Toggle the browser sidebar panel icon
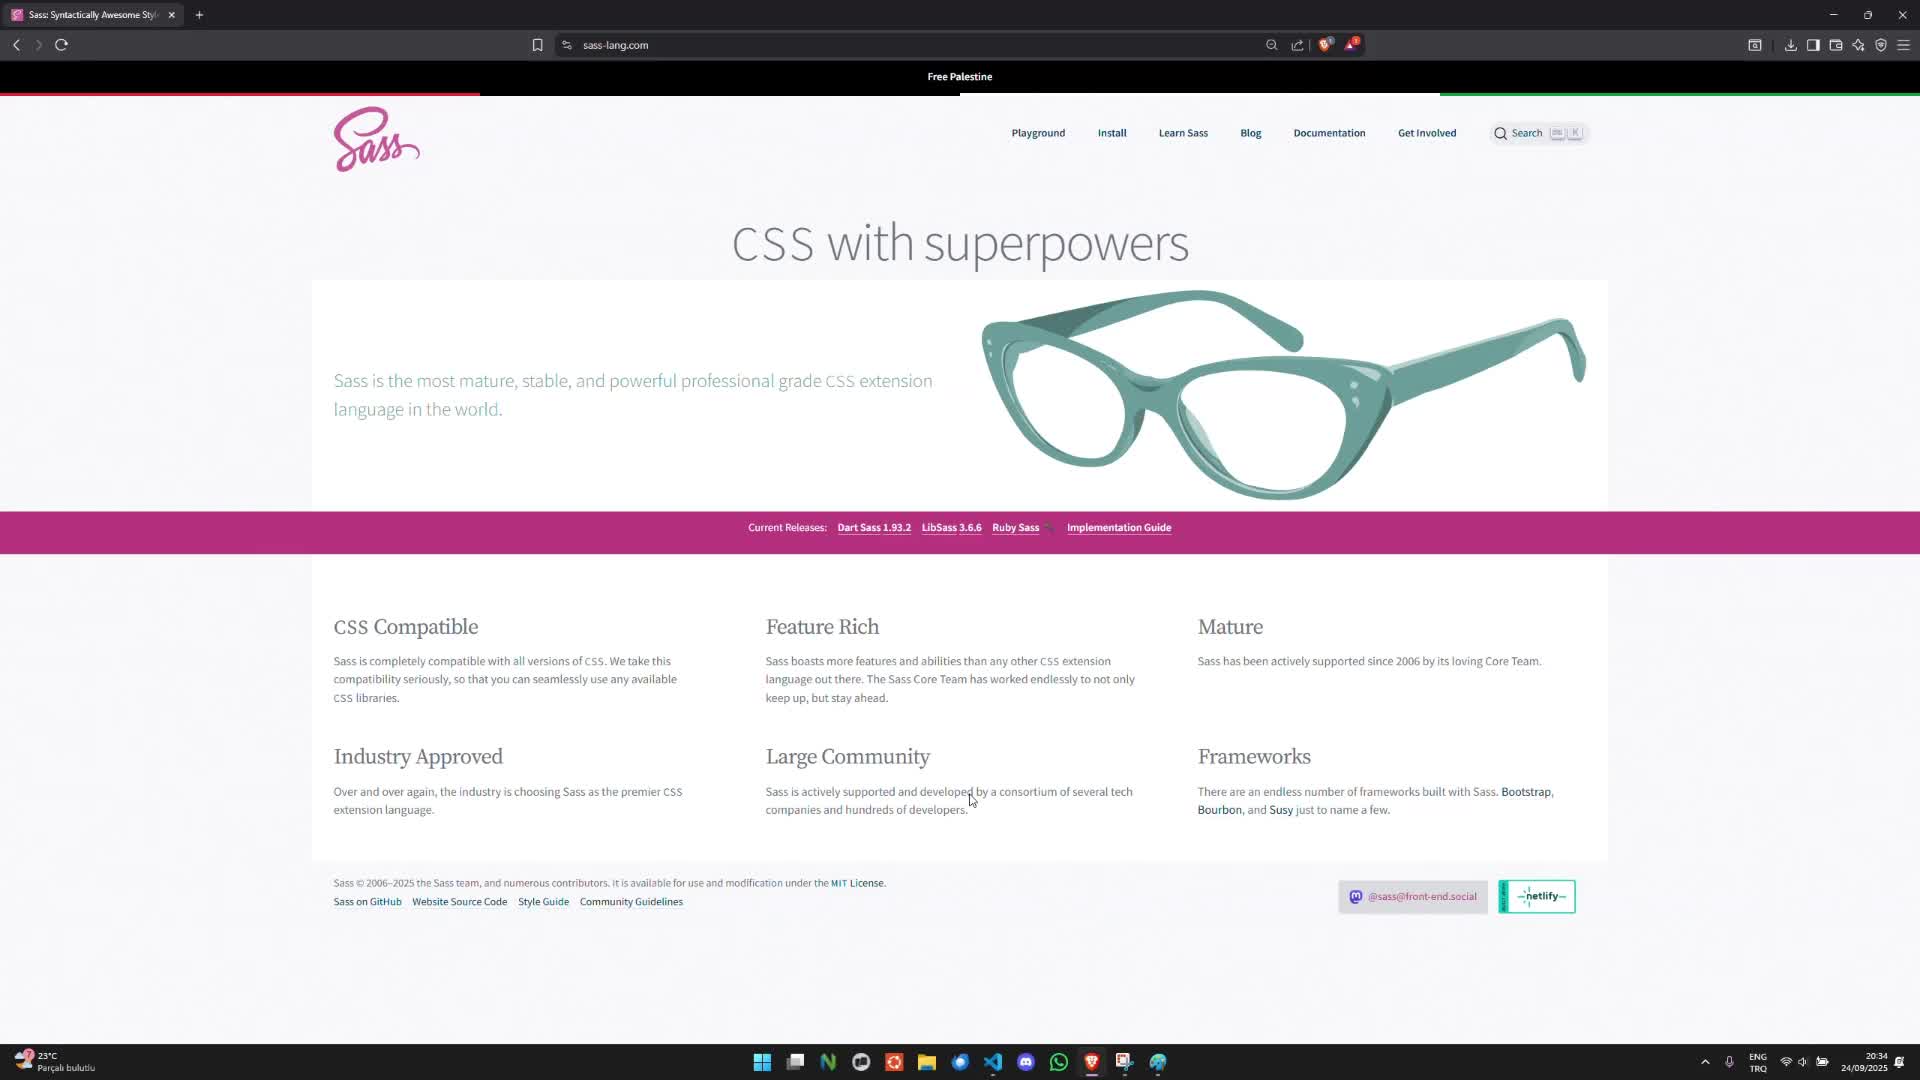 coord(1813,45)
